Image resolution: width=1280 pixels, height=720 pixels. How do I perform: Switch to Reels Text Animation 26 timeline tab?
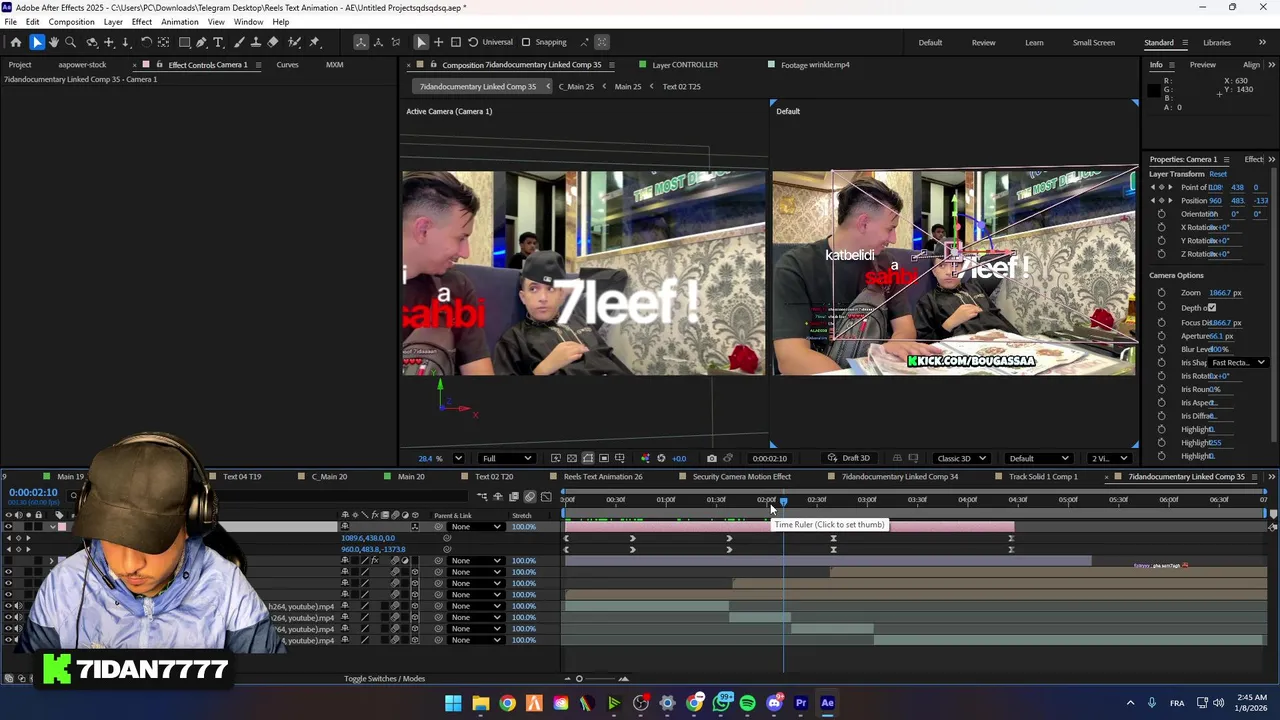603,477
